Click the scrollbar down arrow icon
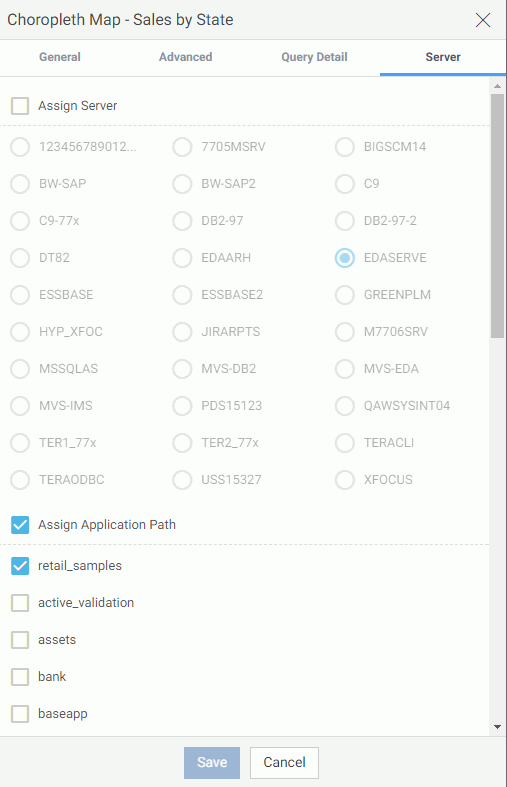Viewport: 507px width, 787px height. coord(497,727)
